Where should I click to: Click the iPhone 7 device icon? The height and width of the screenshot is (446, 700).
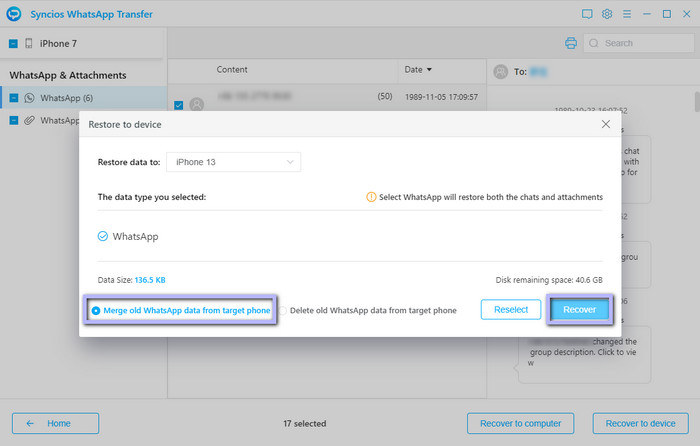point(29,43)
